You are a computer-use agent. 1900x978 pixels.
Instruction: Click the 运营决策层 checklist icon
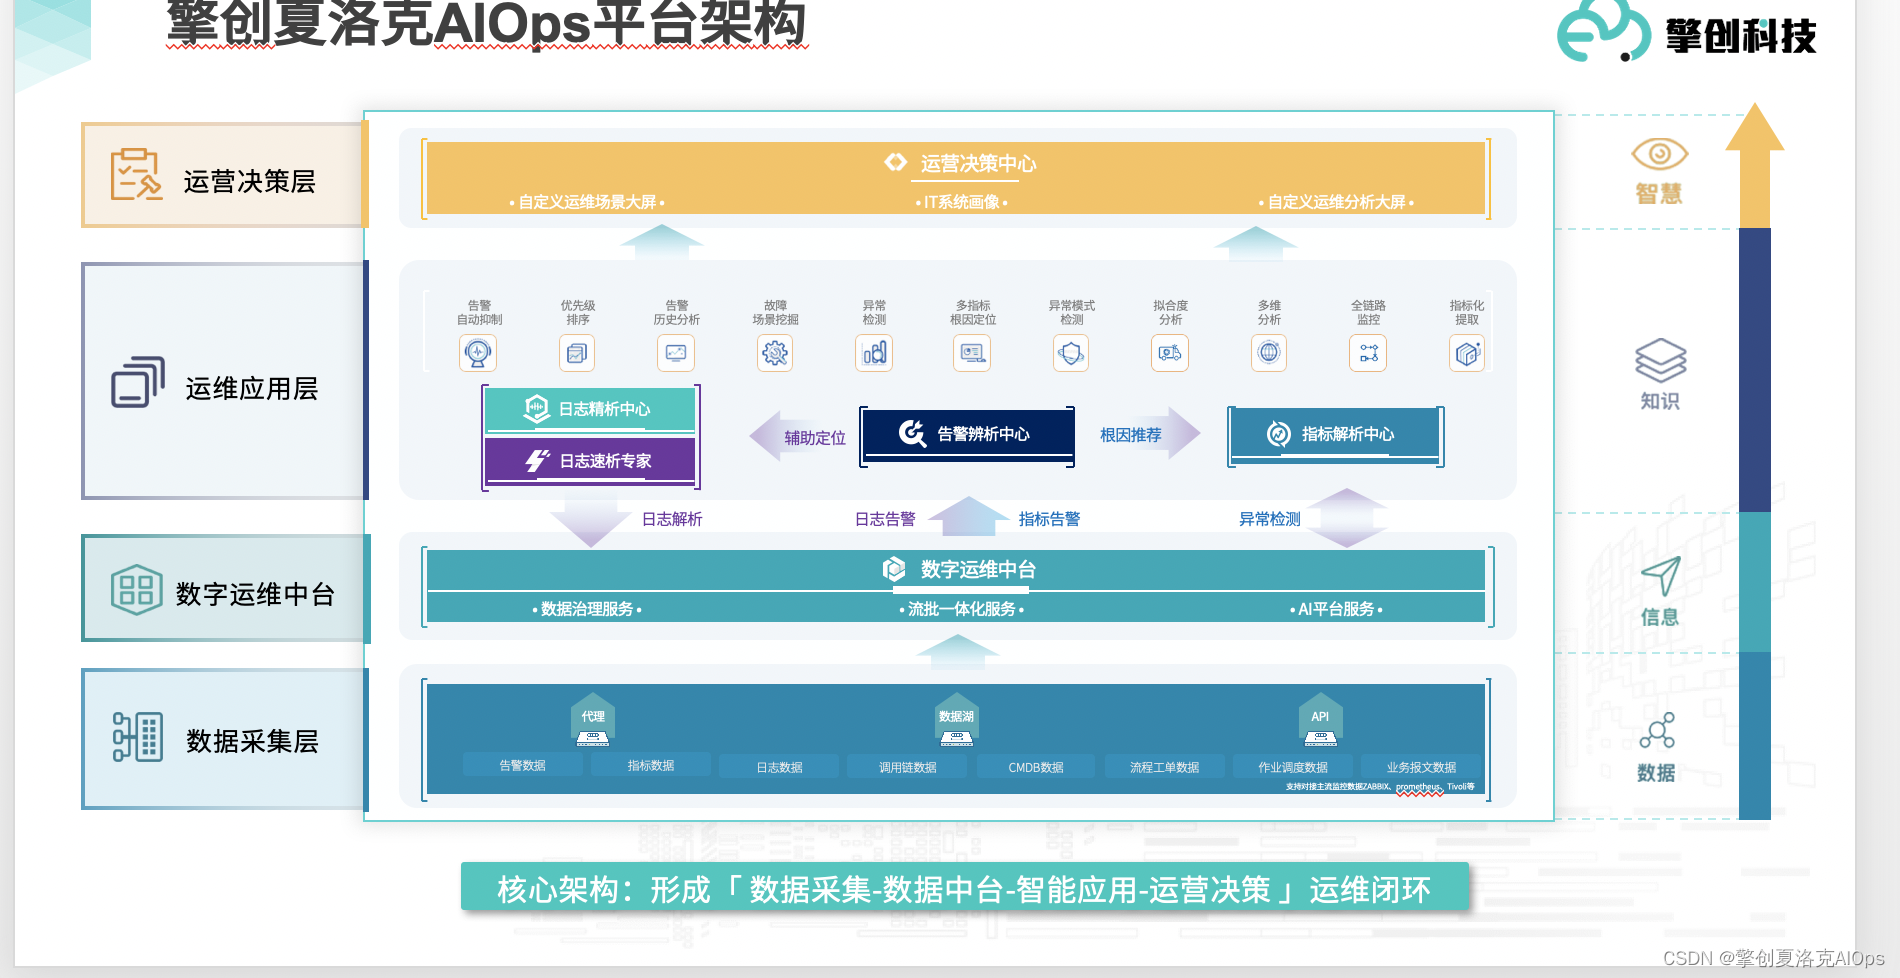(136, 174)
